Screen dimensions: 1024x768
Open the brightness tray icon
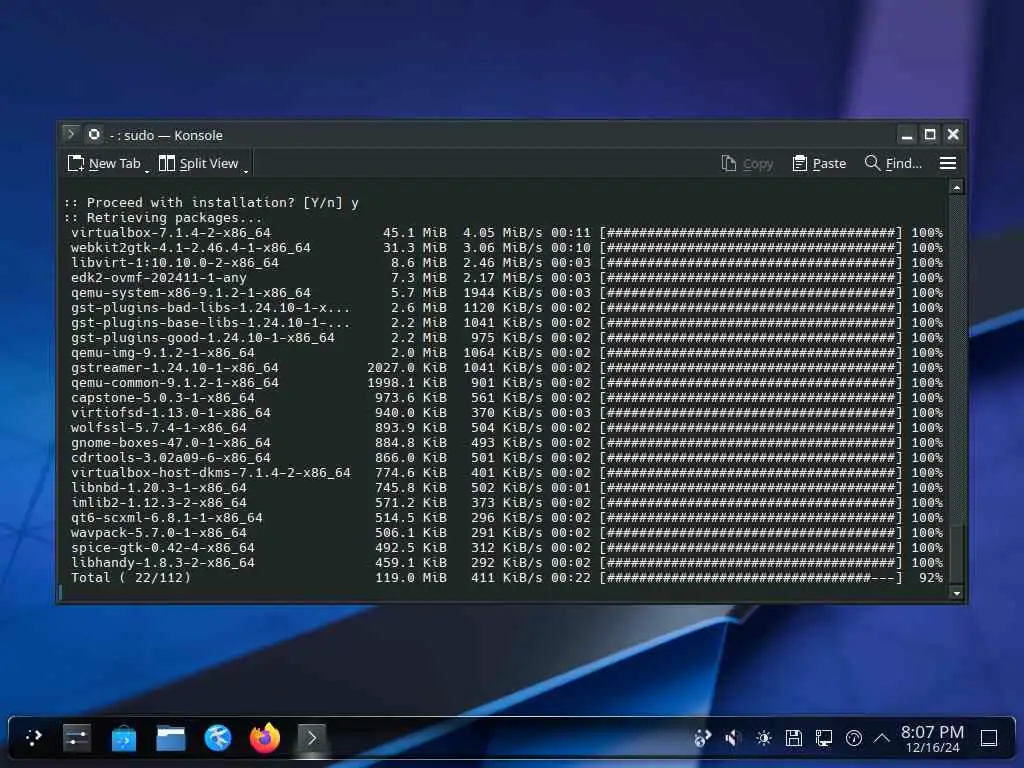tap(763, 738)
